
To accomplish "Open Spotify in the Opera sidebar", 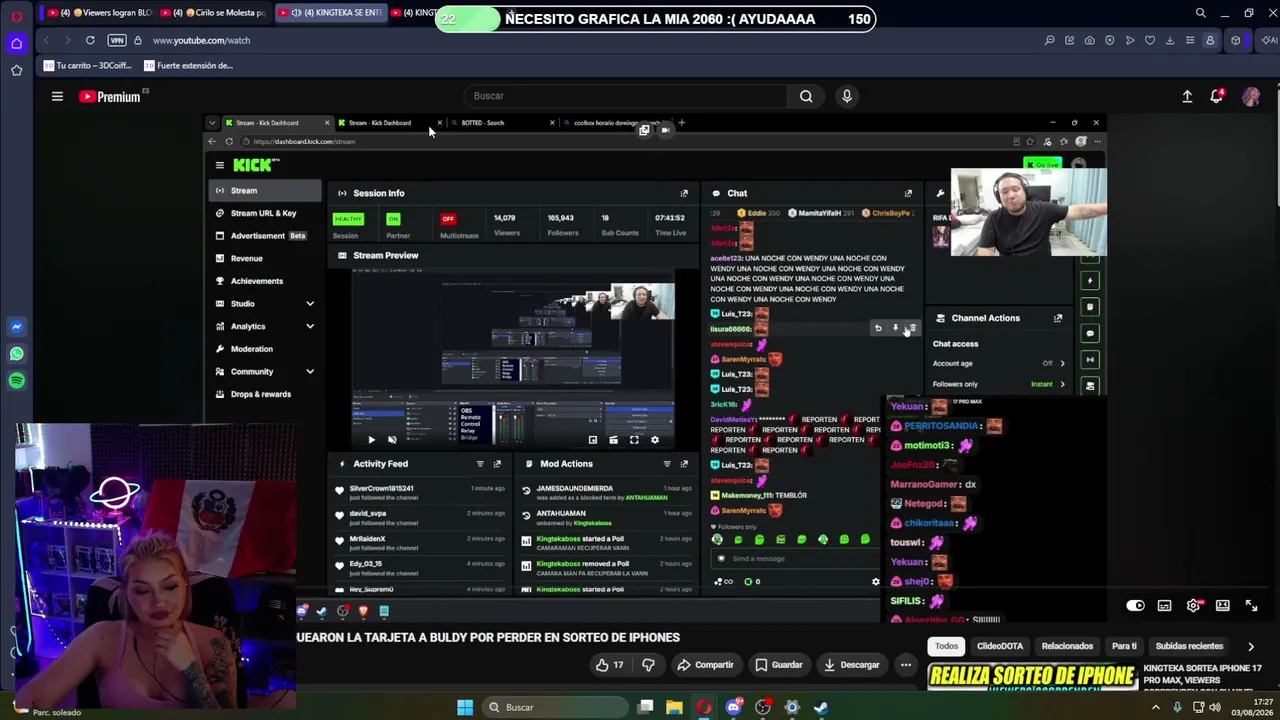I will [x=16, y=381].
